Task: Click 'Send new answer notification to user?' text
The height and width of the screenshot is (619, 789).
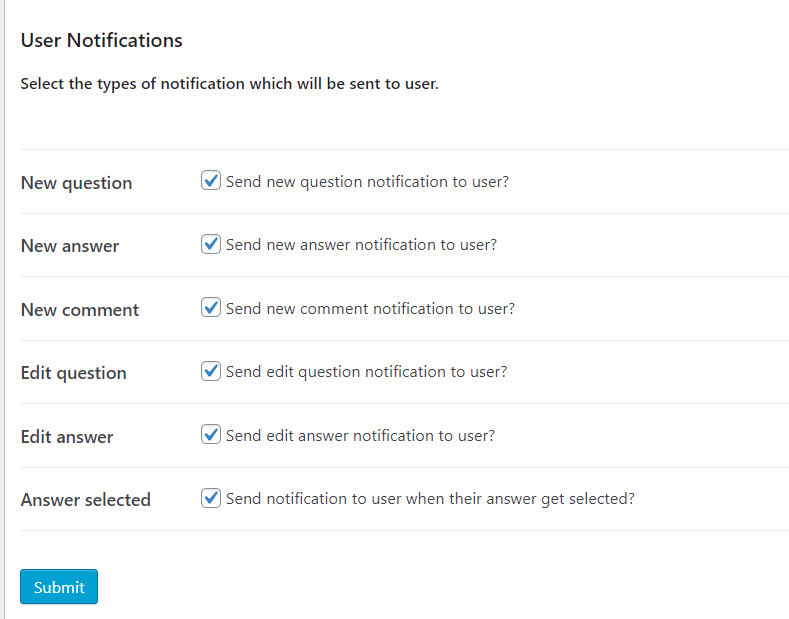Action: 361,245
